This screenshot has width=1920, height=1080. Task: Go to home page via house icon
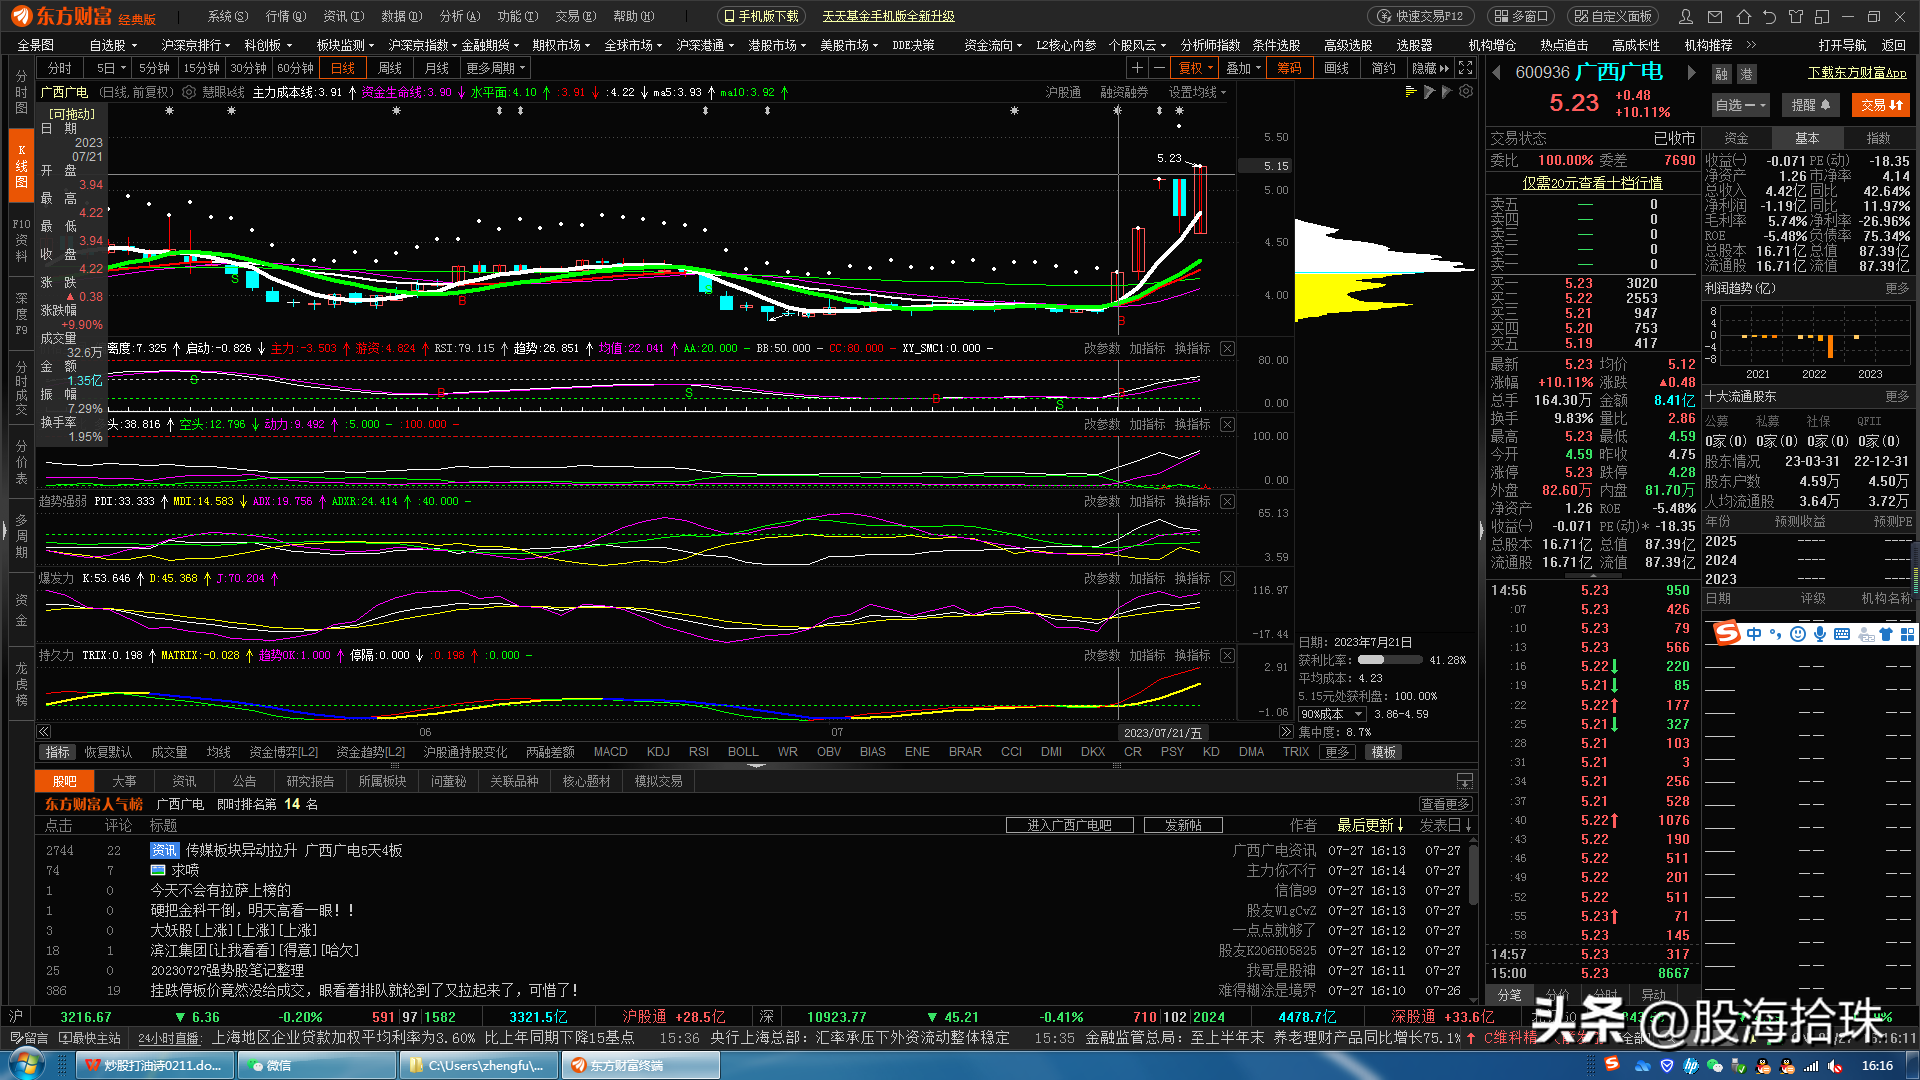click(x=1743, y=16)
